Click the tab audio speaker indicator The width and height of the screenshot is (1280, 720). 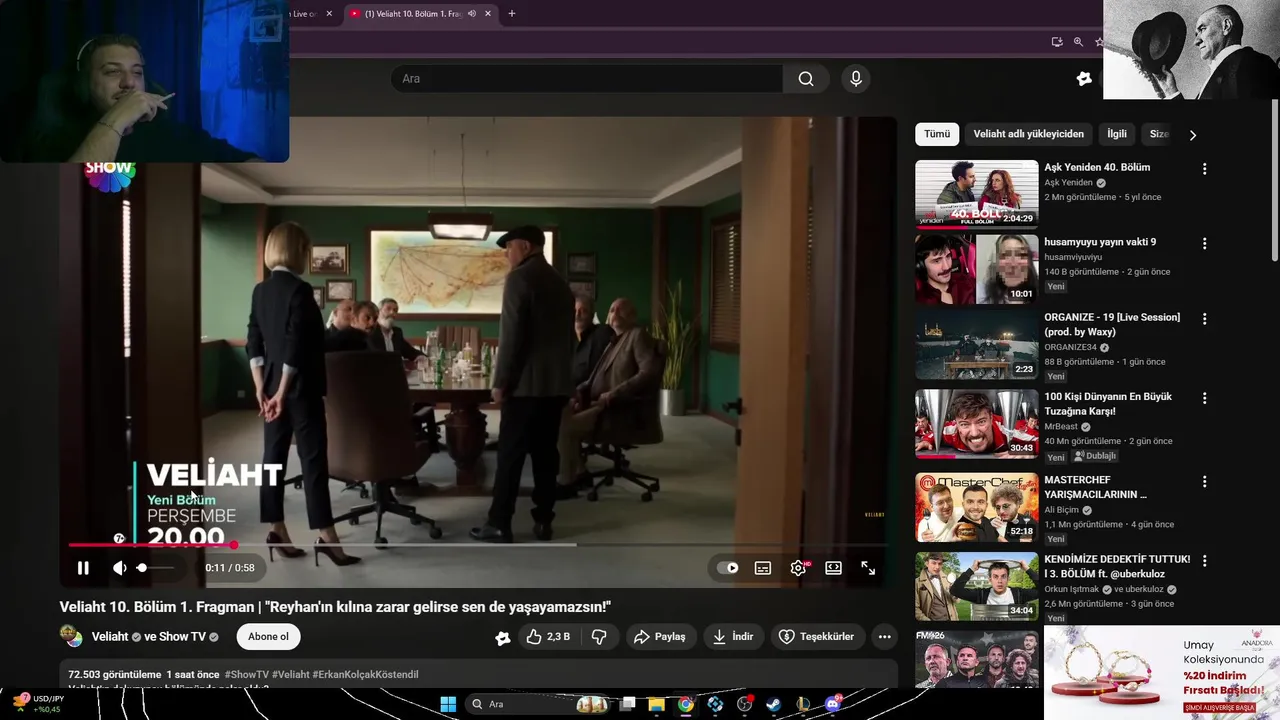coord(471,14)
